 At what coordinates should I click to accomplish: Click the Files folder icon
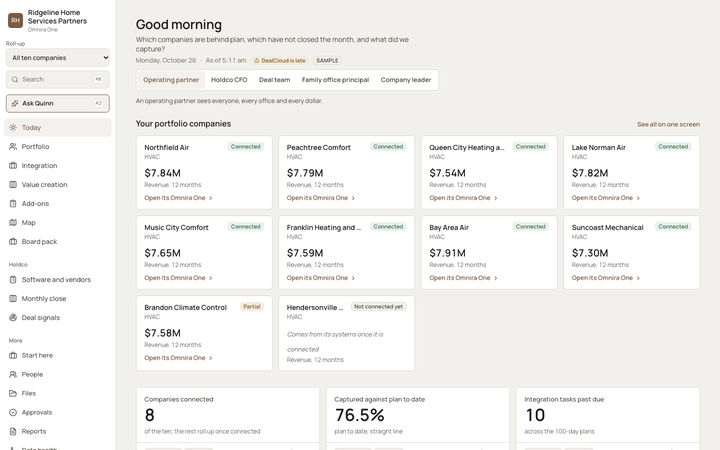click(x=13, y=394)
